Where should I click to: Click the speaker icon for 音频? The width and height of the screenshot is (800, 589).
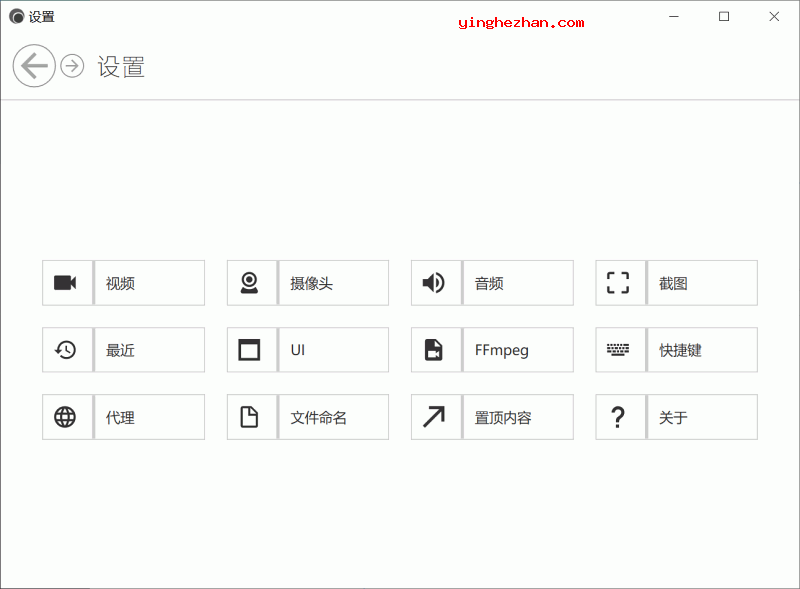434,283
